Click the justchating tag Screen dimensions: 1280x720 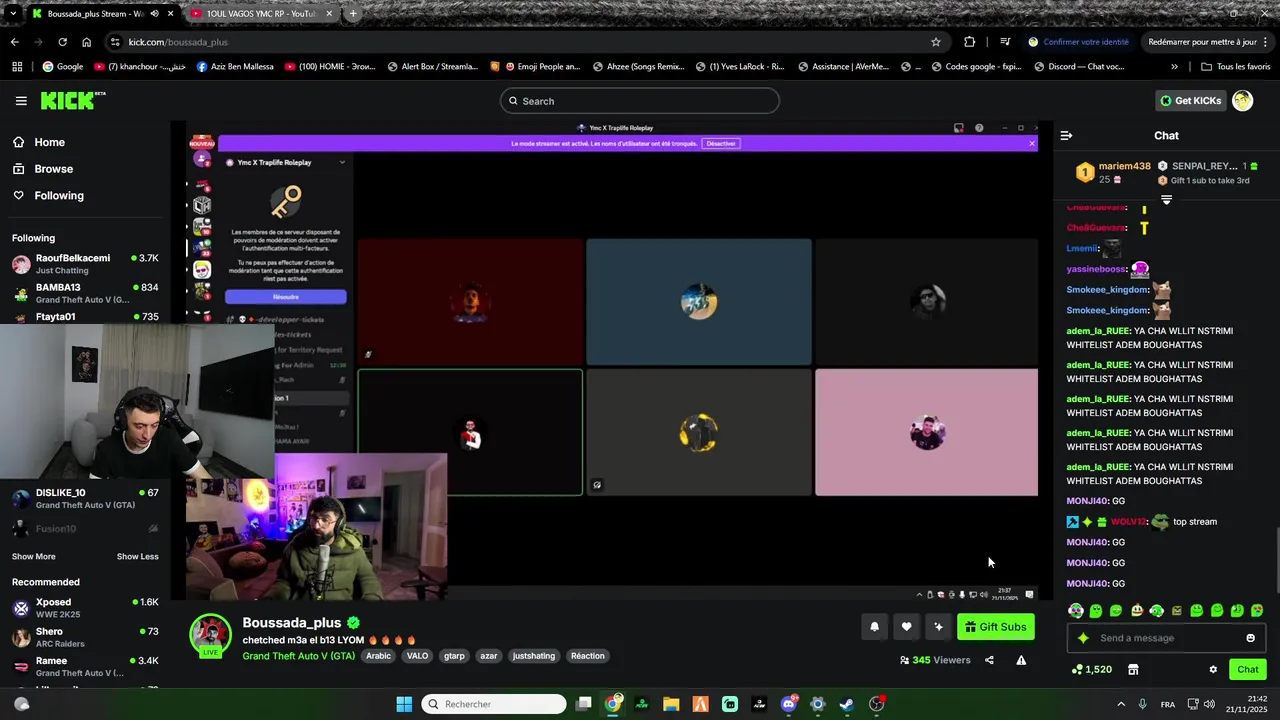(x=533, y=656)
